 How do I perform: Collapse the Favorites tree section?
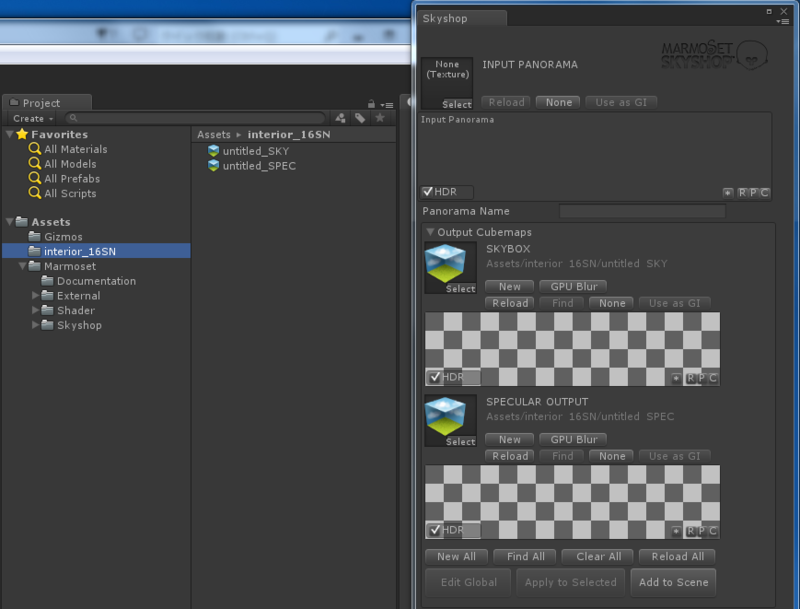point(10,134)
